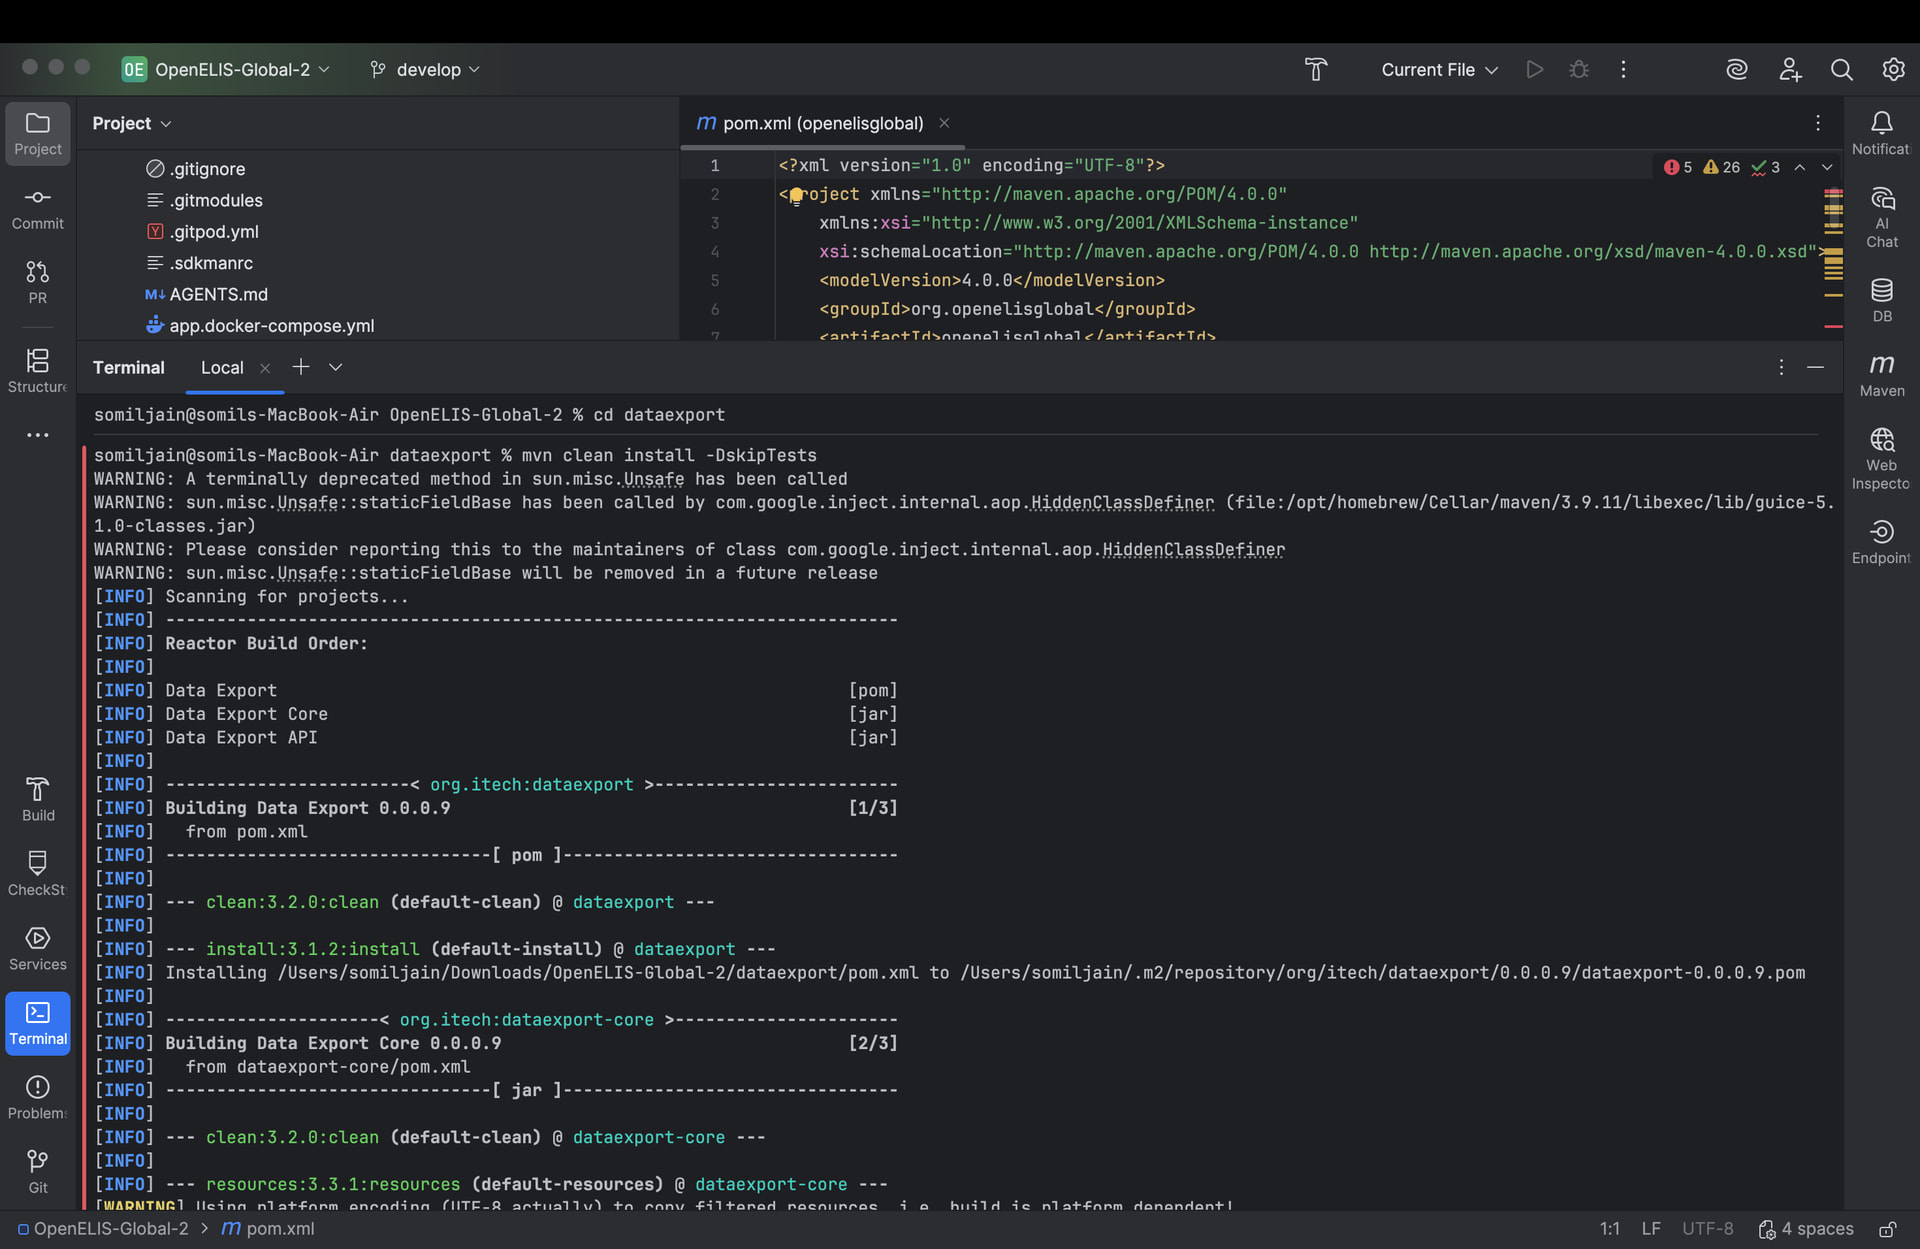Toggle the Terminal tool window button

[x=37, y=1022]
